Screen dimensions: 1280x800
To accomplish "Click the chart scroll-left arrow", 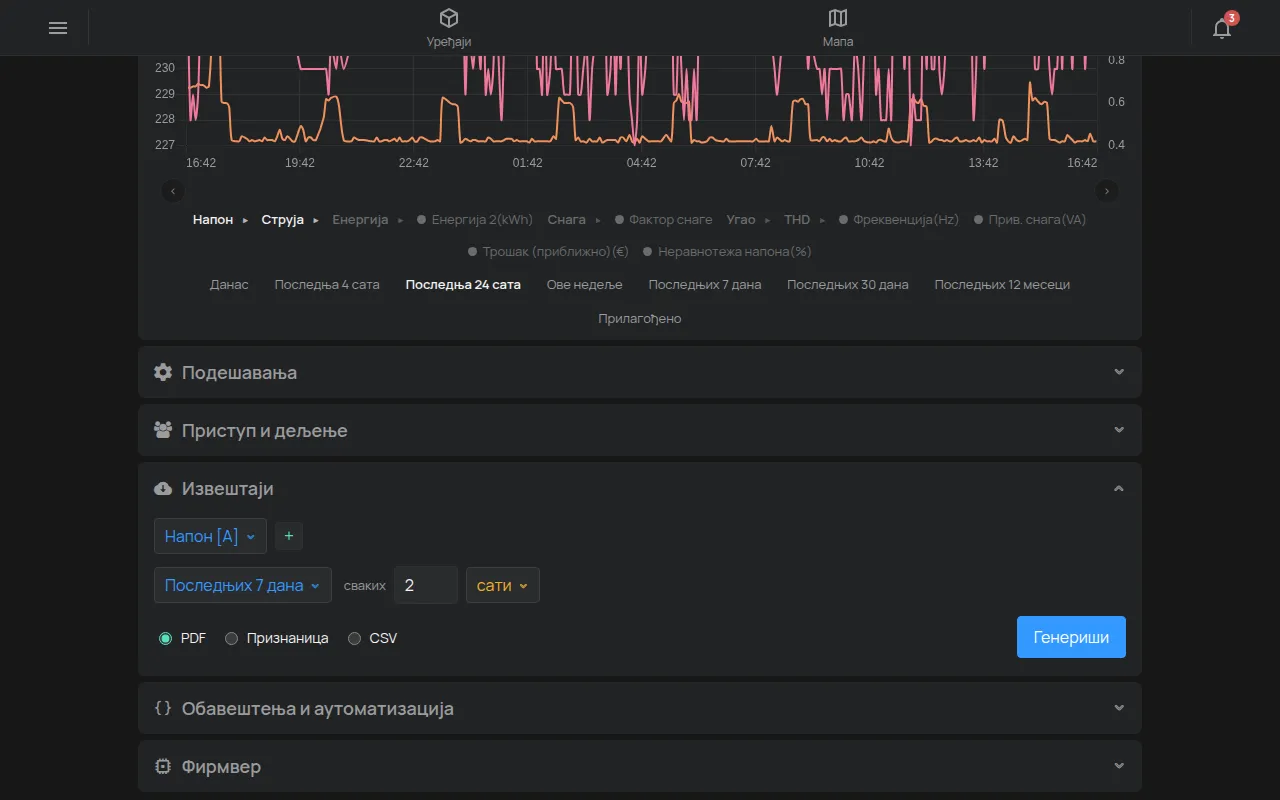I will click(173, 191).
